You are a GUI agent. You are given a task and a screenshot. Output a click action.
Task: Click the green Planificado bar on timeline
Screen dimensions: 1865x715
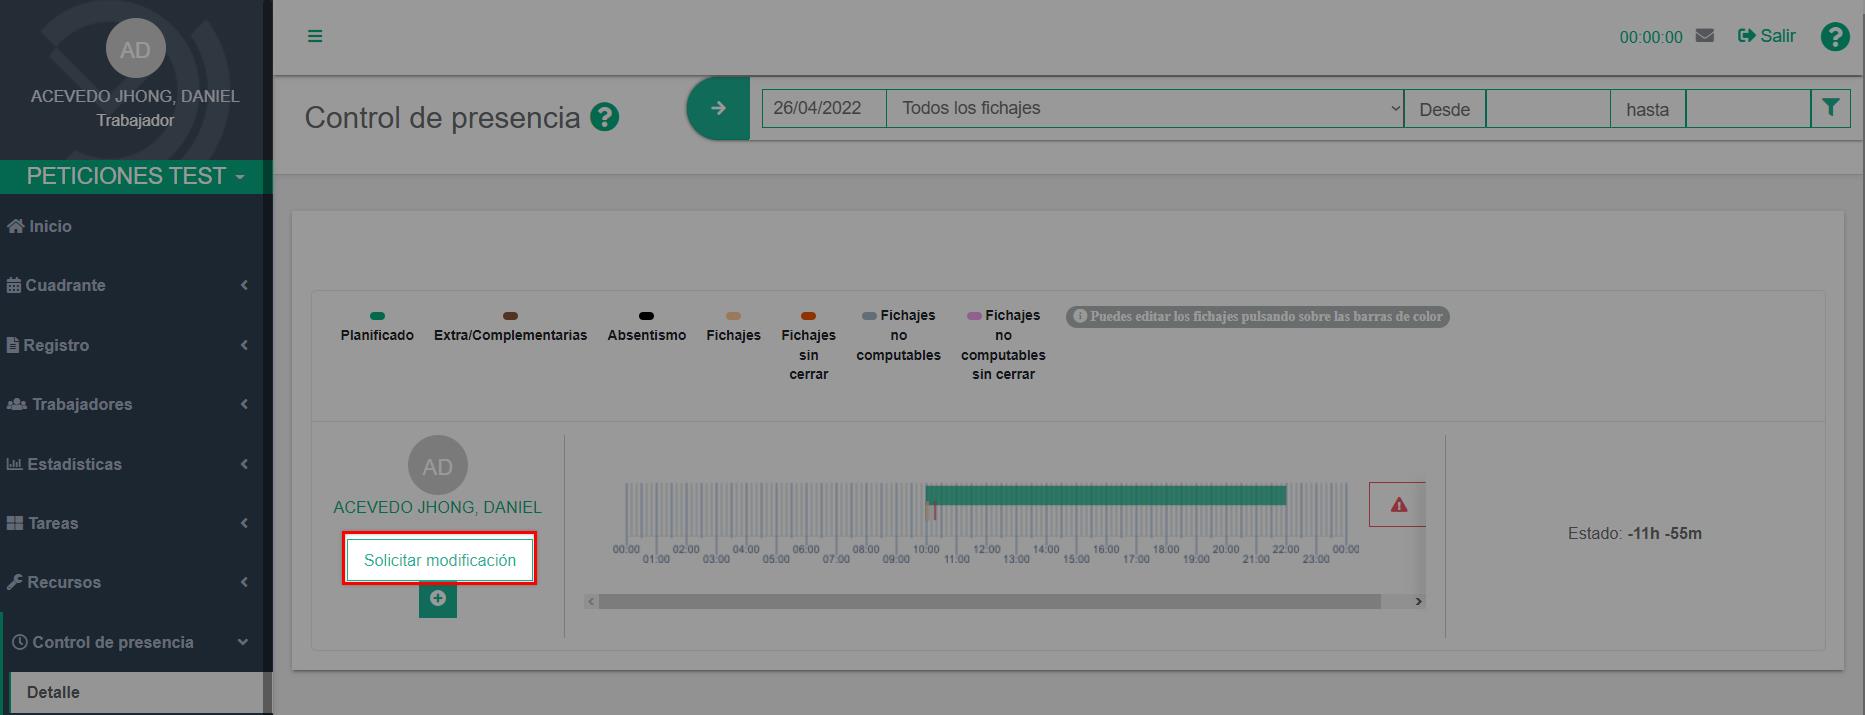coord(1105,495)
